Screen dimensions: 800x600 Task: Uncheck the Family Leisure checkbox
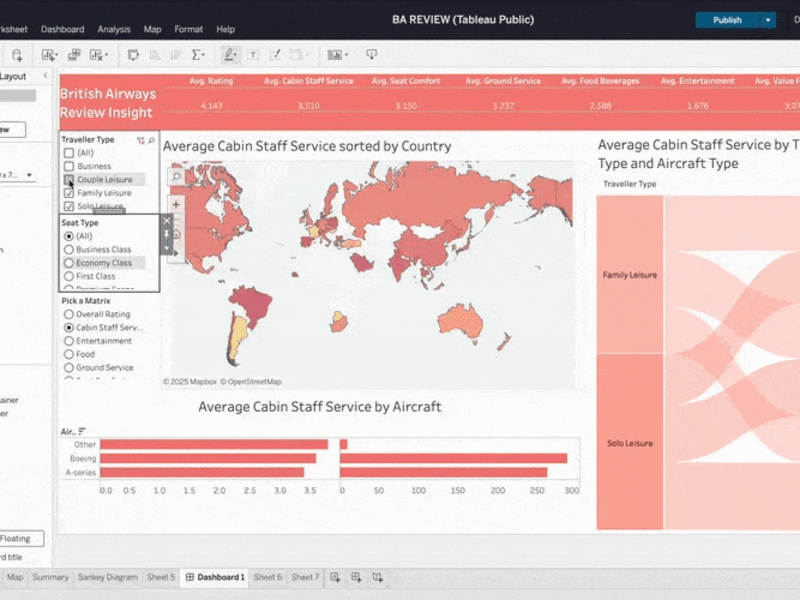click(x=69, y=193)
